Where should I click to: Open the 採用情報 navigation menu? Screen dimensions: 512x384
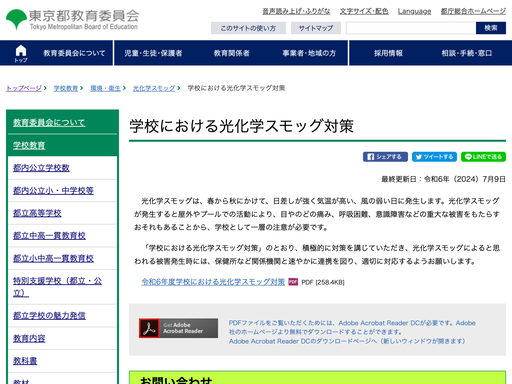pos(388,53)
